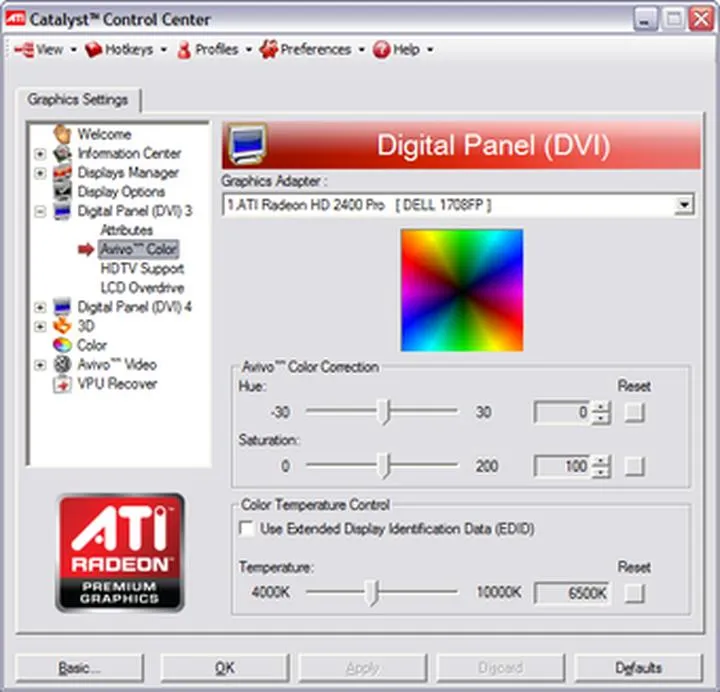The width and height of the screenshot is (720, 692).
Task: Click the Digital Panel (DVI) 4 monitor icon
Action: [62, 307]
